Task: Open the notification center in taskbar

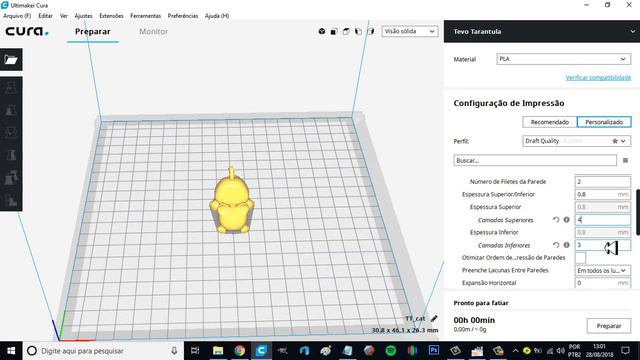Action: point(625,351)
